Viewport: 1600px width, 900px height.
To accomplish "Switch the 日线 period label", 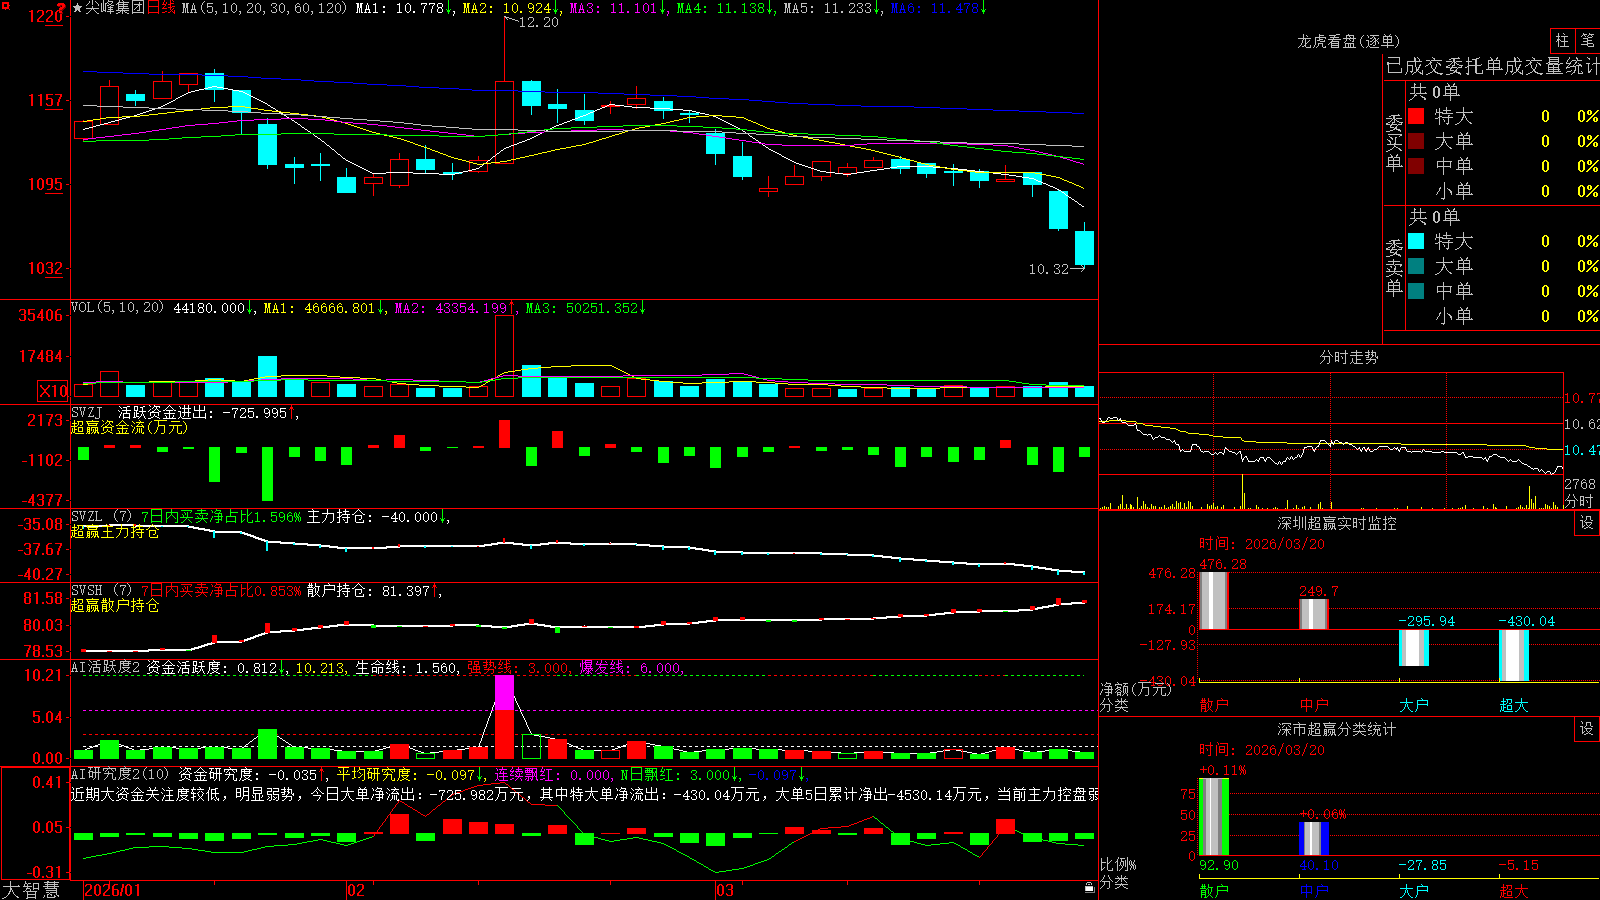I will [x=161, y=8].
